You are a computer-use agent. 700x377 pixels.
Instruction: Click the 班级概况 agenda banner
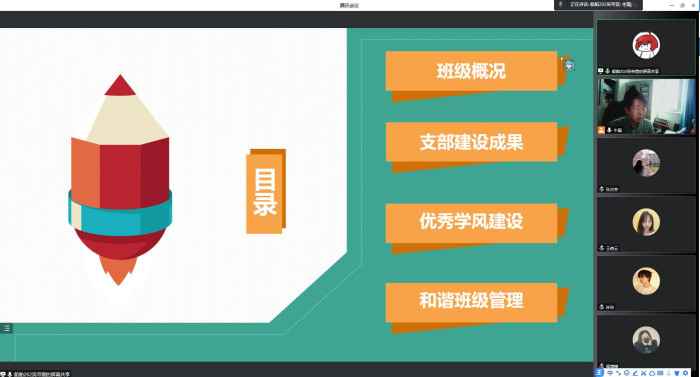click(471, 71)
